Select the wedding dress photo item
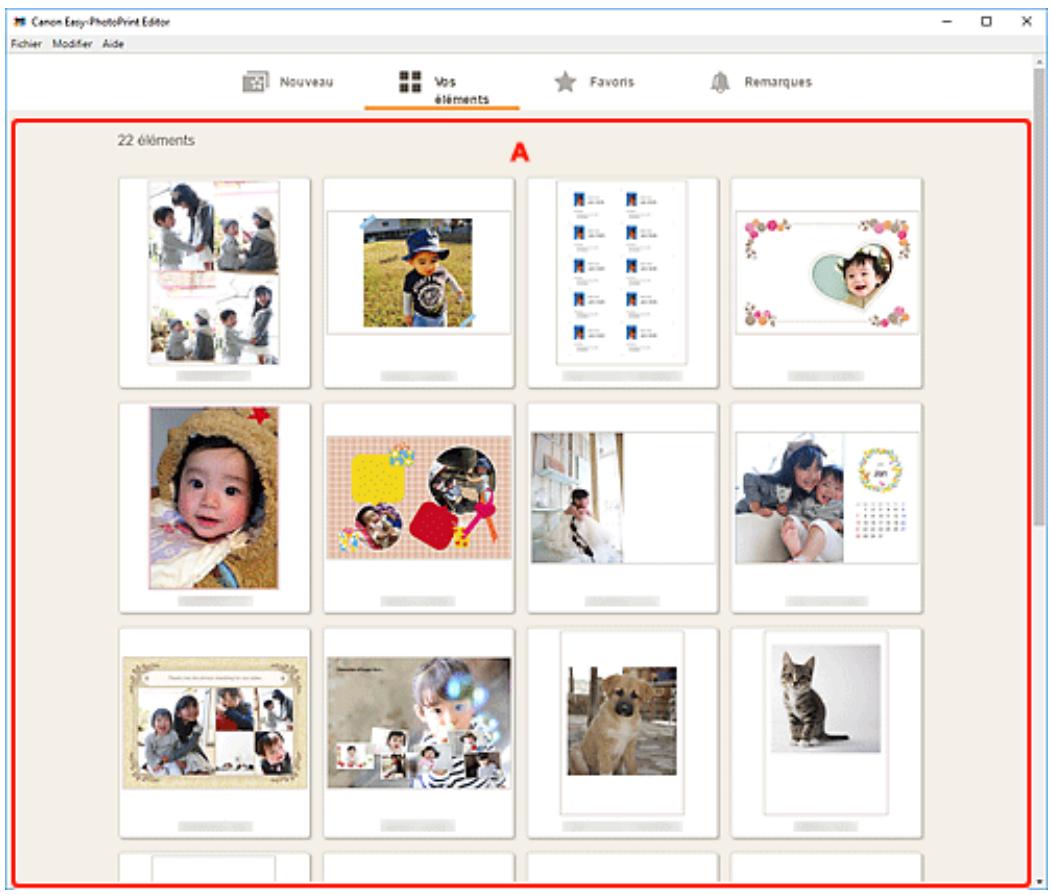 pyautogui.click(x=623, y=508)
